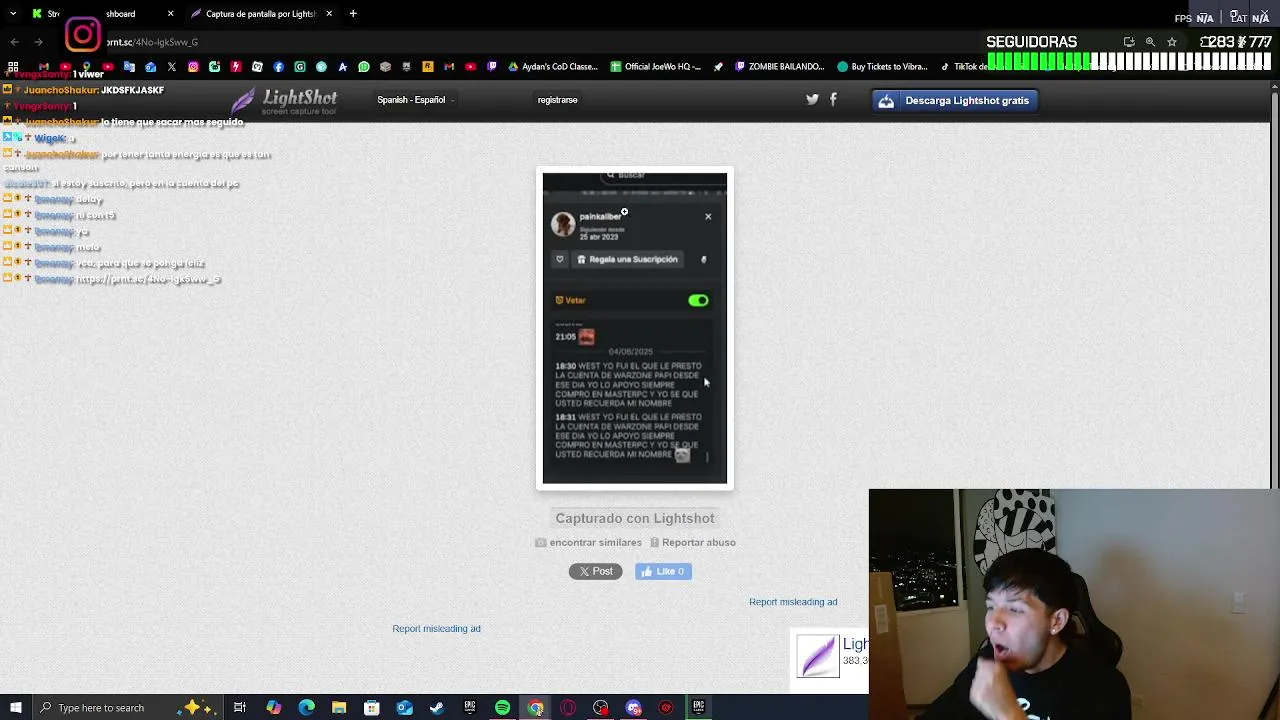Open the Lightshot Twitter bird icon
The image size is (1280, 720).
click(812, 99)
